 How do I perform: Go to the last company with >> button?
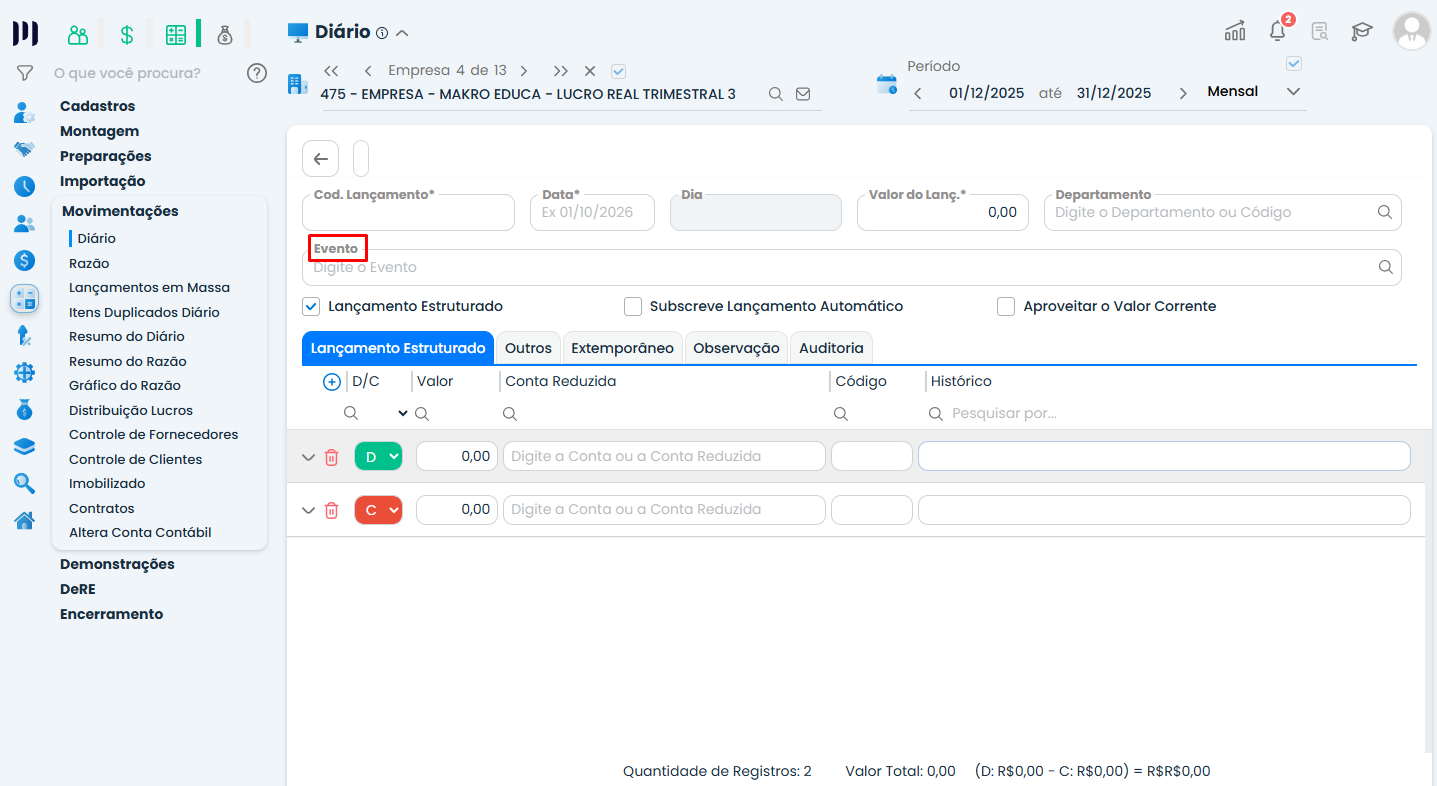[561, 71]
